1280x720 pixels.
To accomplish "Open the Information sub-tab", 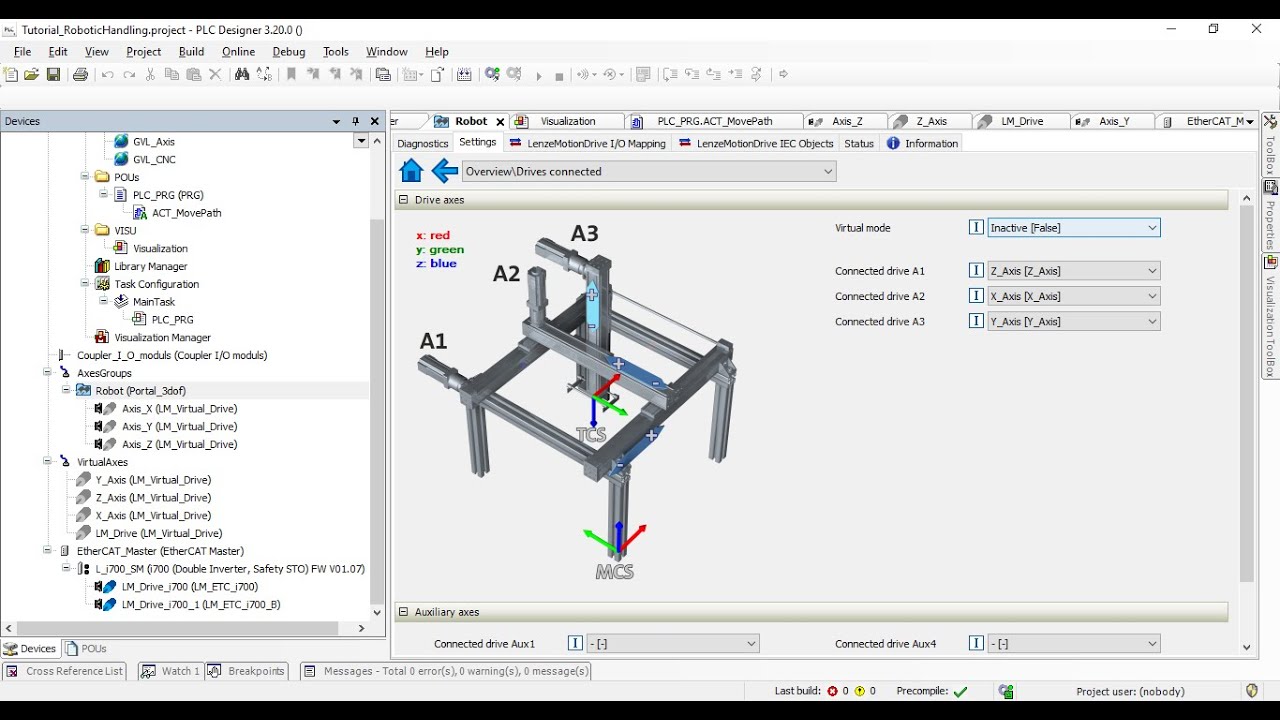I will pyautogui.click(x=922, y=144).
